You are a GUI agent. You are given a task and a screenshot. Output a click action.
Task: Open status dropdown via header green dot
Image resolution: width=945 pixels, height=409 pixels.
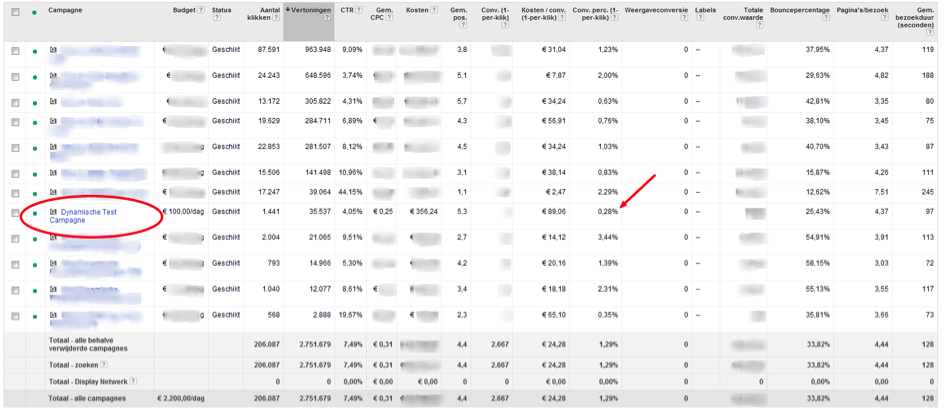(35, 12)
